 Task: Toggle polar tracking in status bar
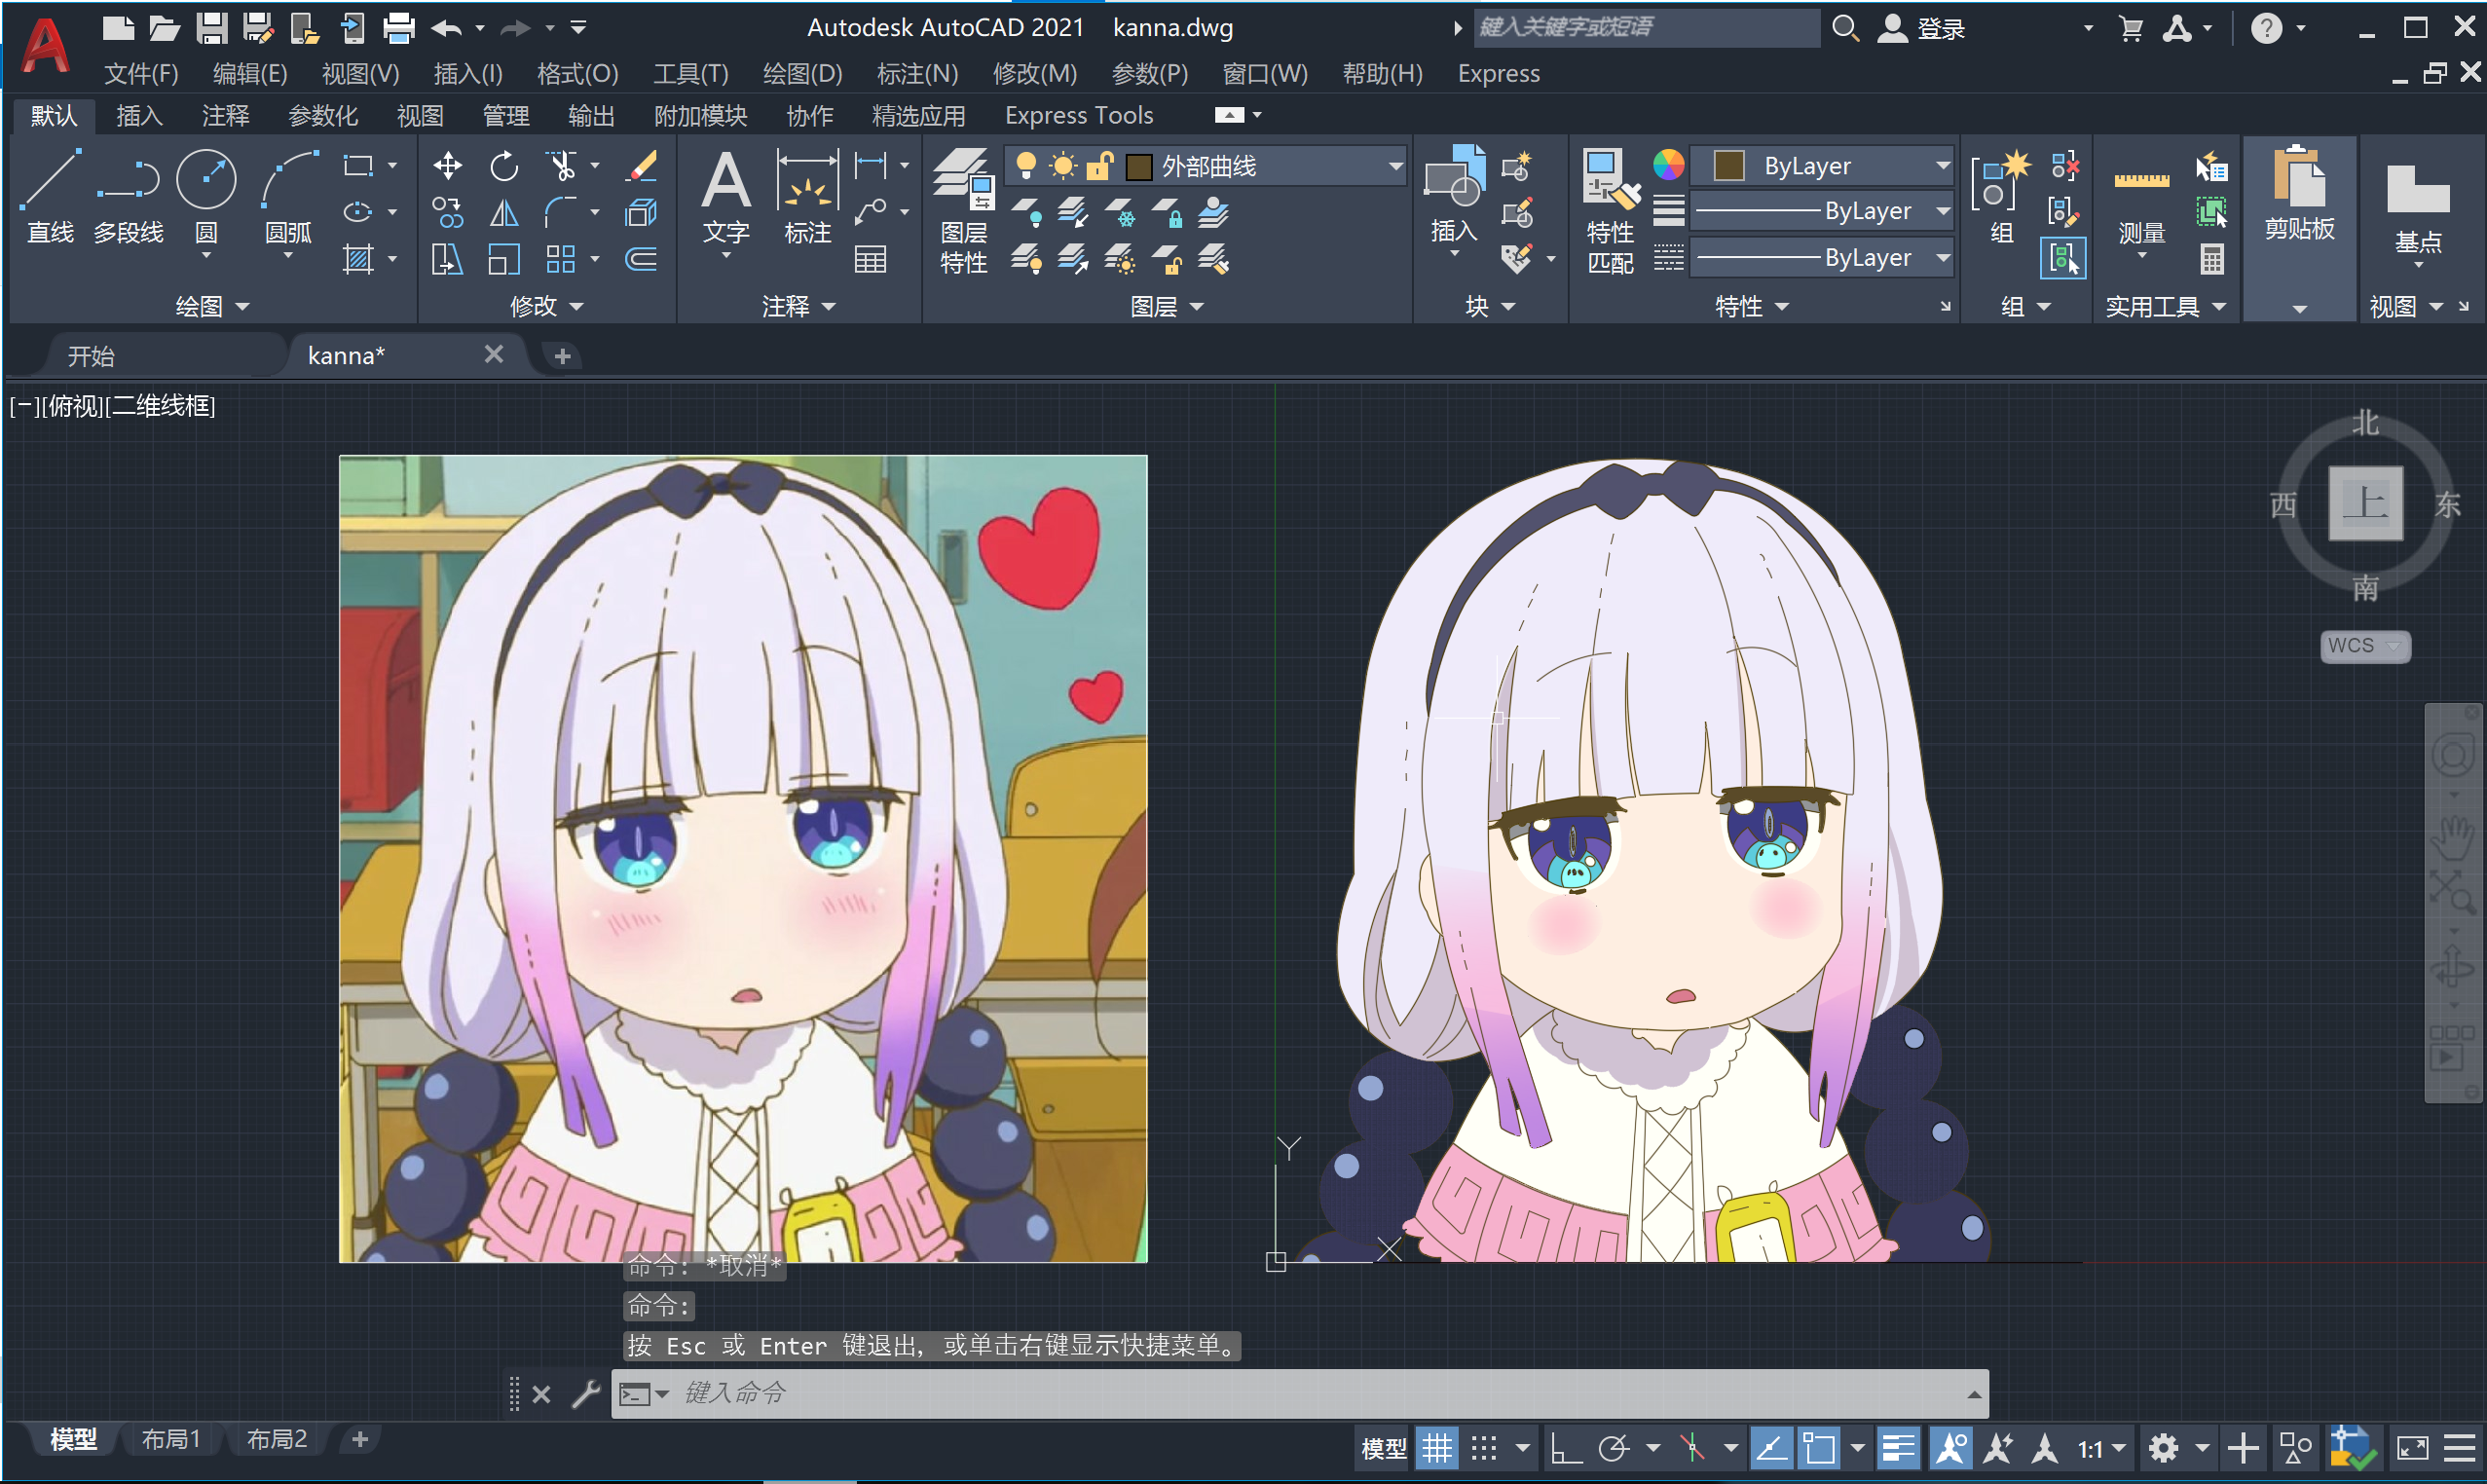point(1613,1448)
